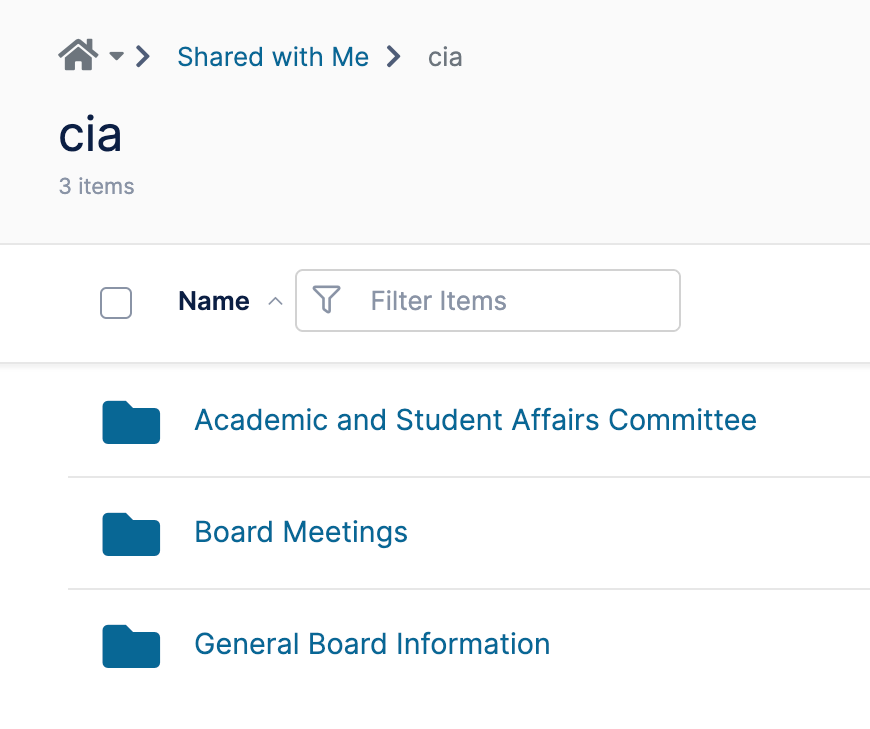The width and height of the screenshot is (870, 729).
Task: Select the cia breadcrumb item
Action: click(445, 57)
